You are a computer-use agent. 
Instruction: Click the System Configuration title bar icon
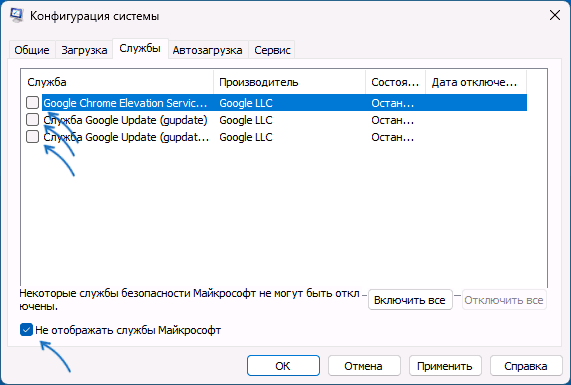tap(16, 15)
